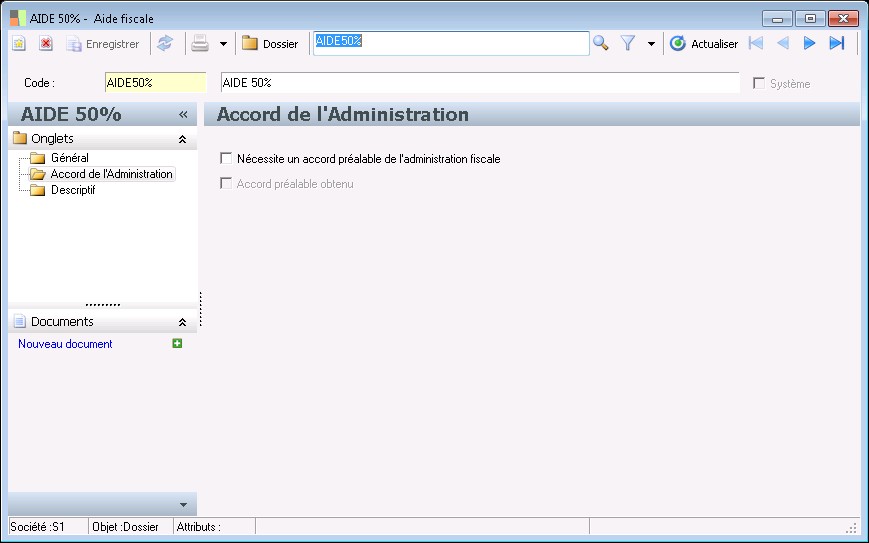Screen dimensions: 869x543
Task: Select Accord de l'Administration tree item
Action: click(111, 174)
